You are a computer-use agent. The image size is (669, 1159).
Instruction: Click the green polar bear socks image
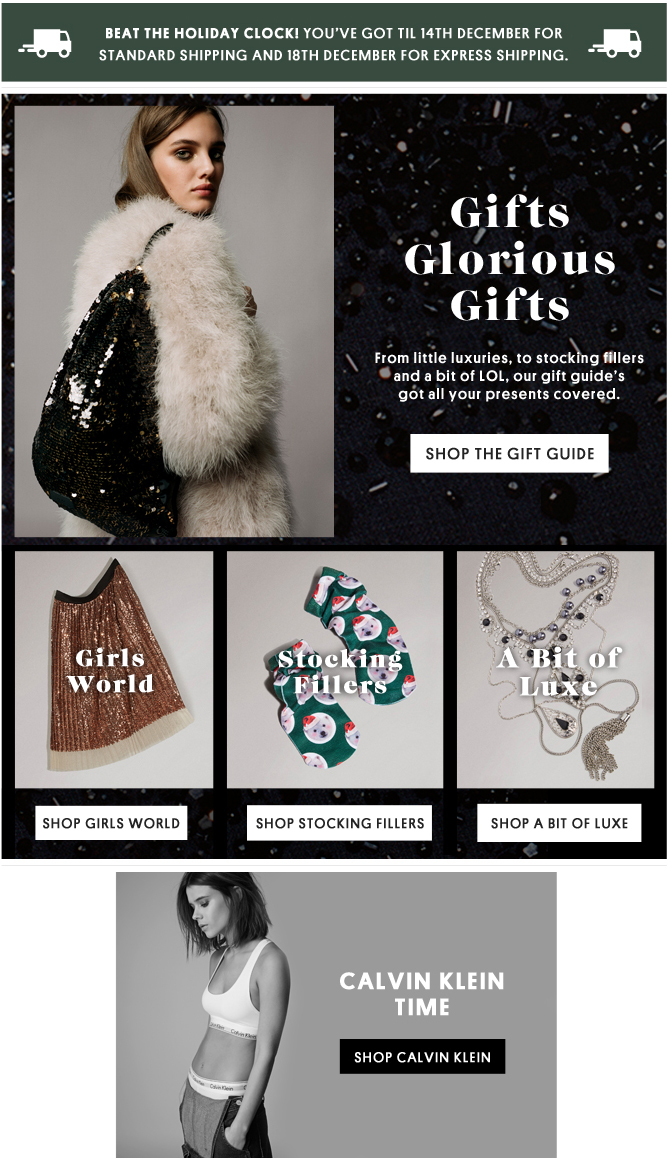click(335, 670)
